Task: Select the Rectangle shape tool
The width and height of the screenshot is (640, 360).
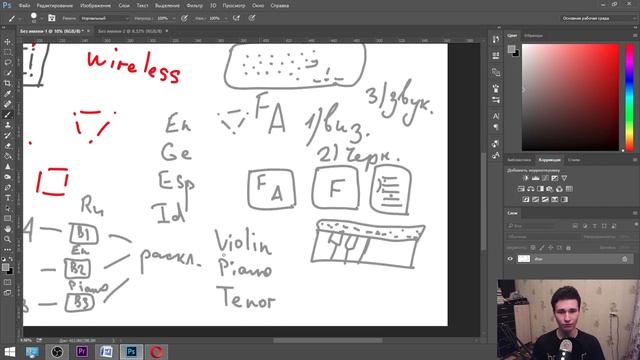Action: point(7,218)
